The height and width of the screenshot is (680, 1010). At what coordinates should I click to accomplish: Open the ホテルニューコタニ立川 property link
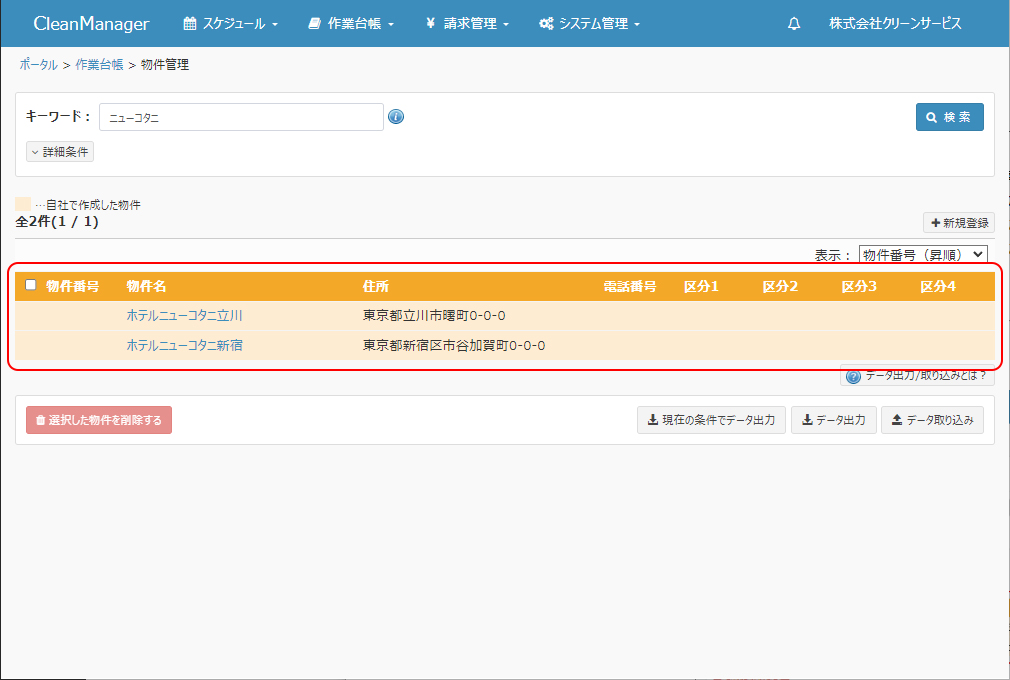(x=184, y=316)
